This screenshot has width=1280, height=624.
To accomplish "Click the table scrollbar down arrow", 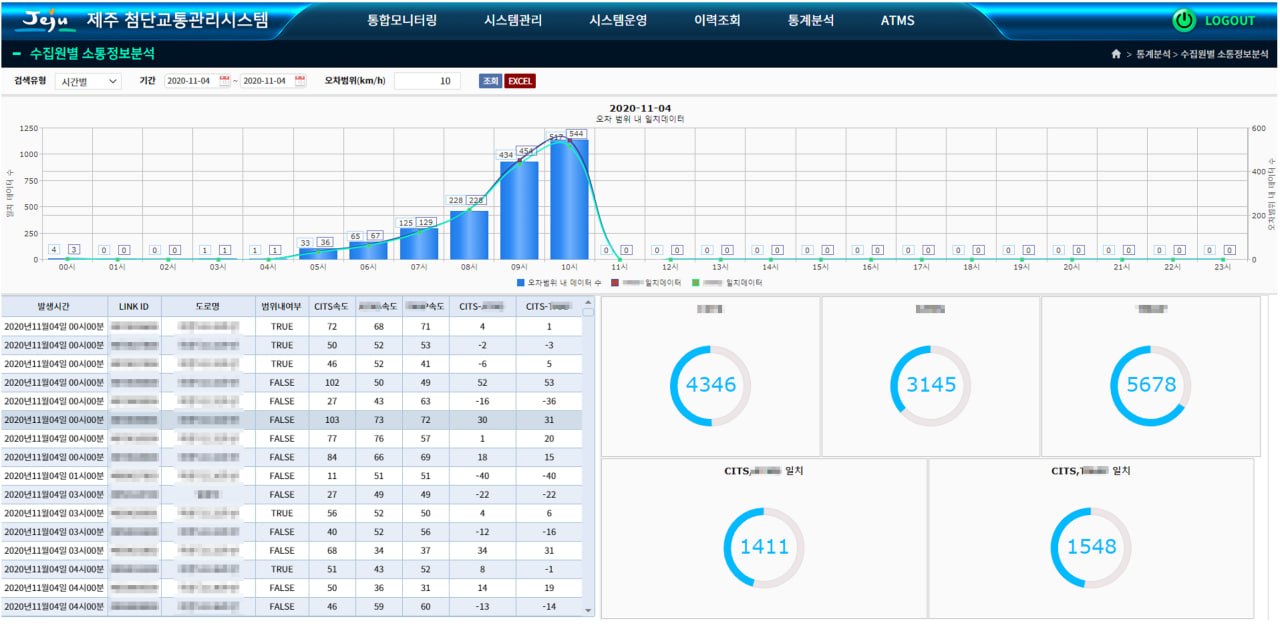I will coord(588,610).
